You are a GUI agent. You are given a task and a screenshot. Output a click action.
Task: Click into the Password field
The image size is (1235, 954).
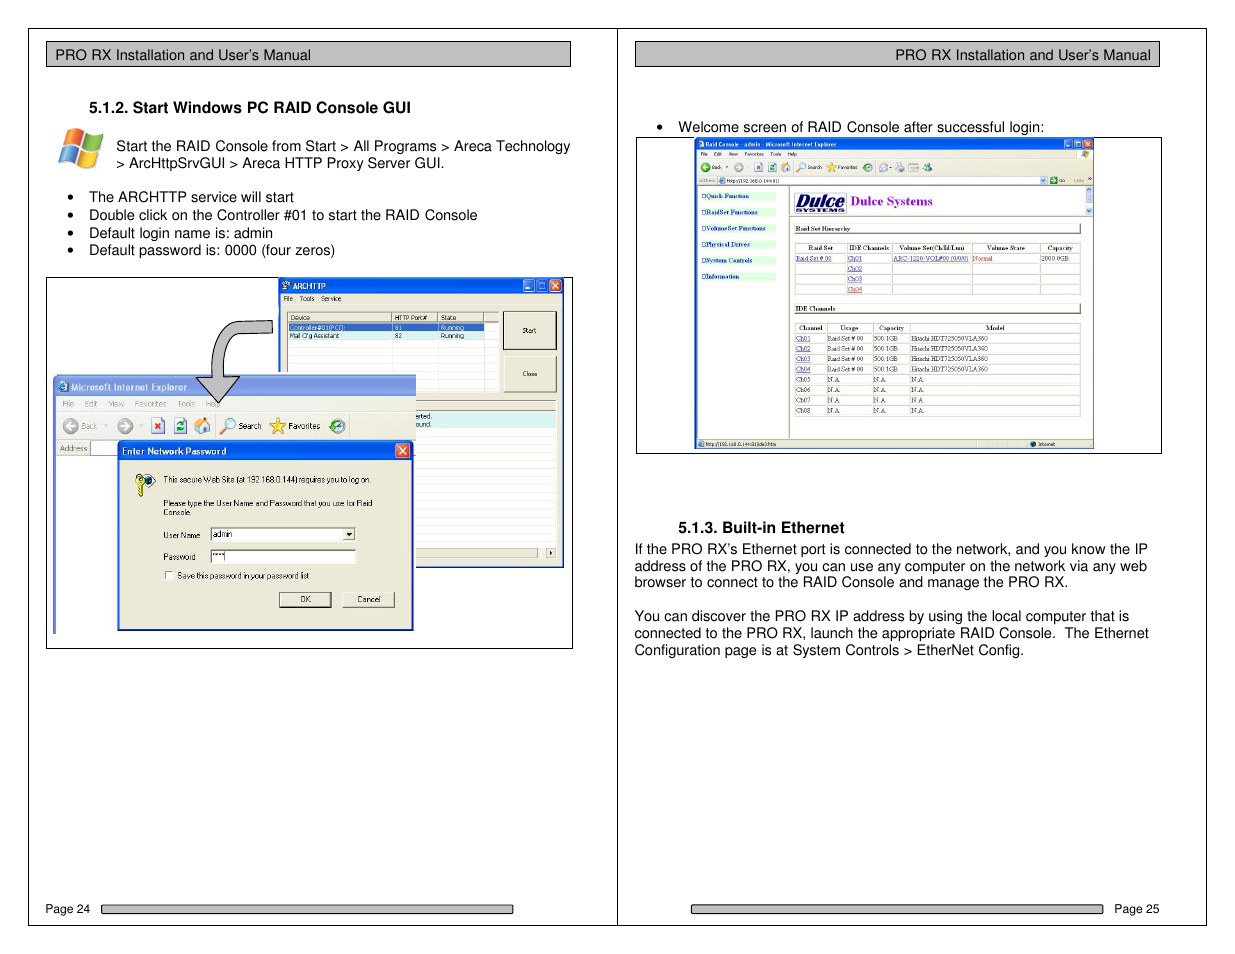tap(283, 556)
